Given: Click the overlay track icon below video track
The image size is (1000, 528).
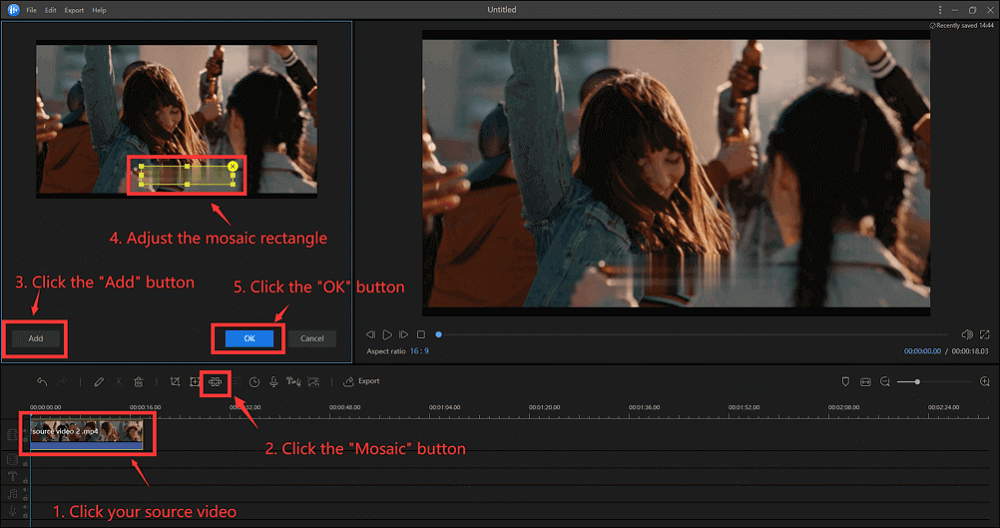Looking at the screenshot, I should [x=12, y=459].
